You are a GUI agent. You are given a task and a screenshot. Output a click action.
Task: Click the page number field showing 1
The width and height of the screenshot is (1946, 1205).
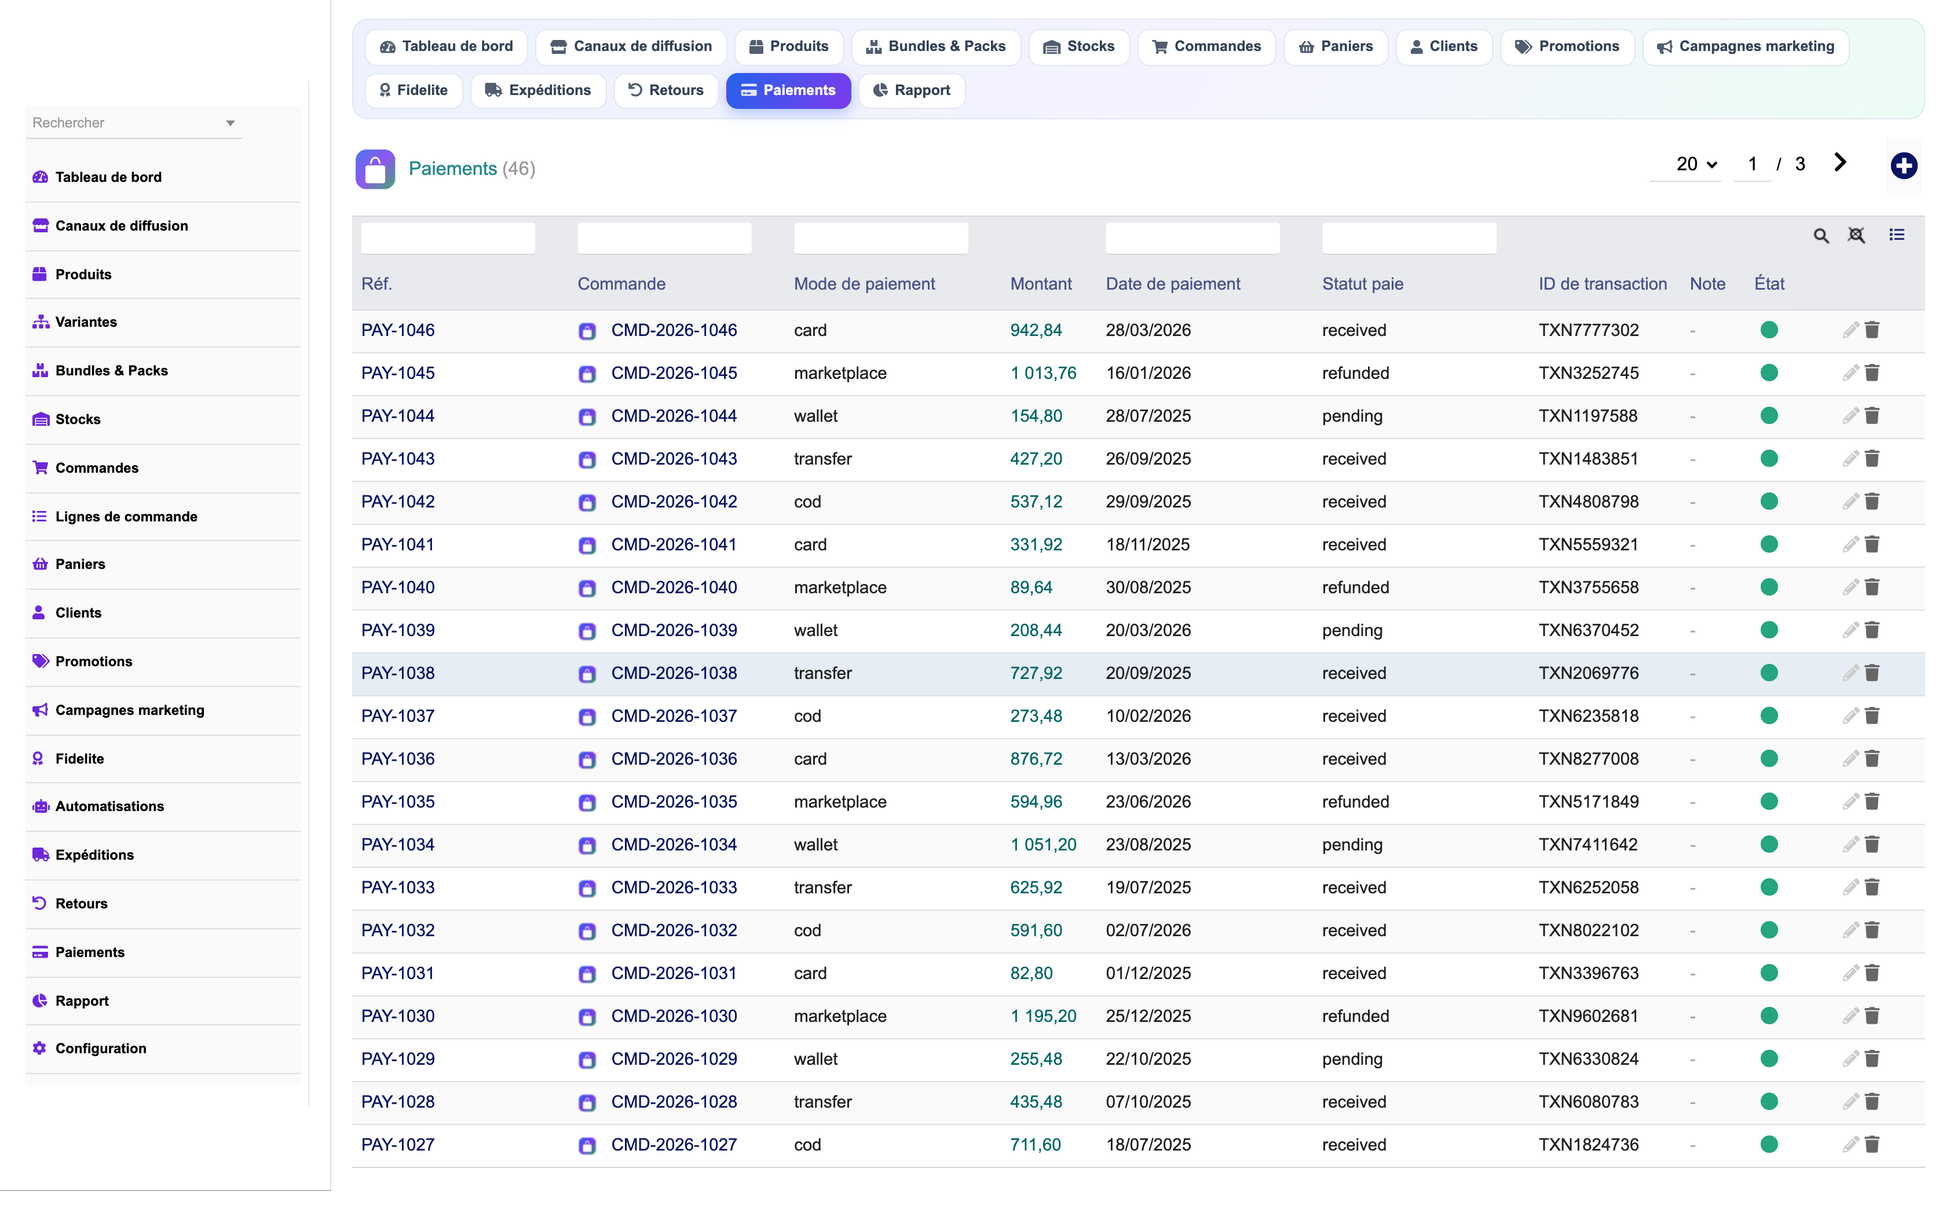pyautogui.click(x=1752, y=164)
